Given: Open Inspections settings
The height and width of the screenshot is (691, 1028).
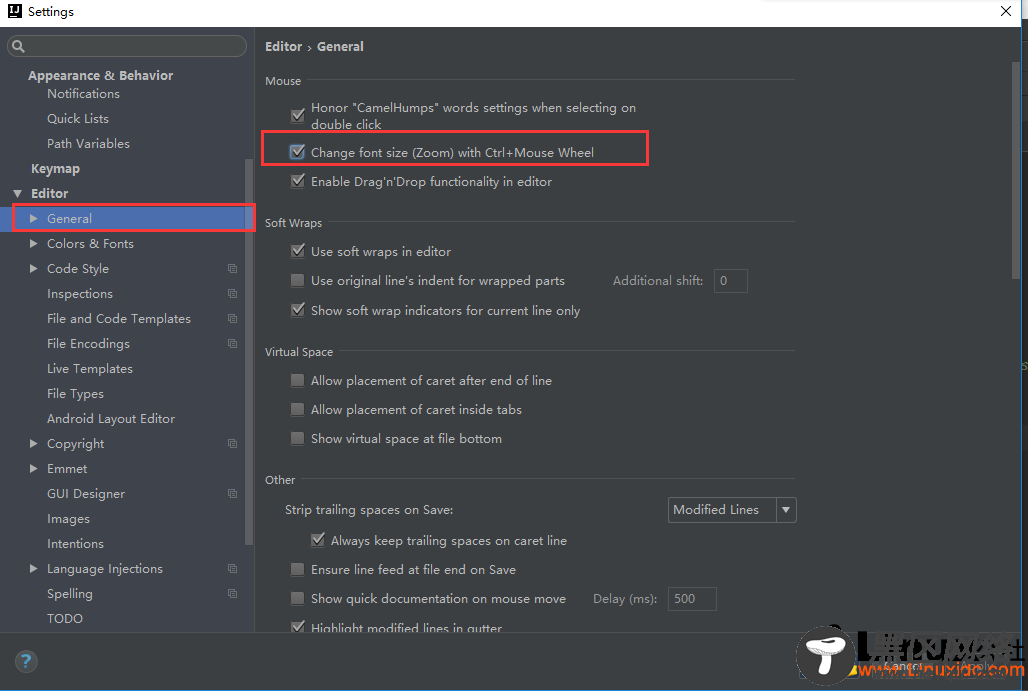Looking at the screenshot, I should (x=80, y=293).
